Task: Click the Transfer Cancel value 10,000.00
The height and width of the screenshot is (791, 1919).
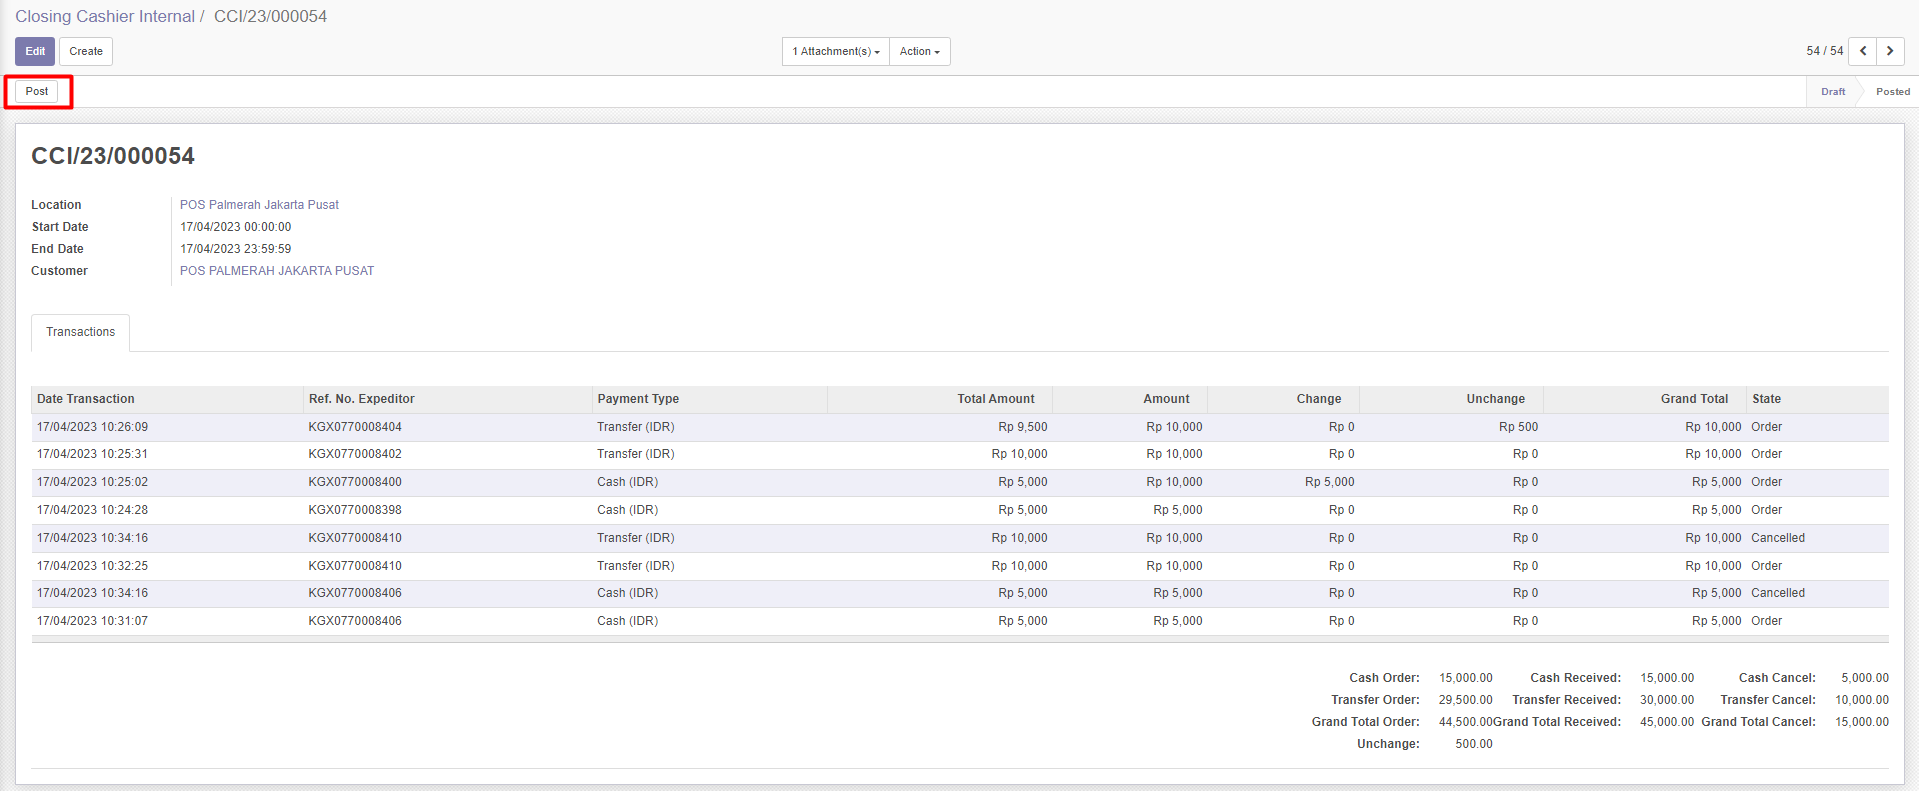Action: [1862, 700]
